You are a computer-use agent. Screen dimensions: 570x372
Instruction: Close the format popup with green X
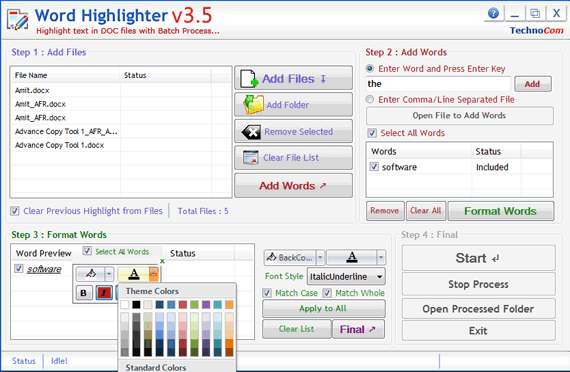(x=162, y=261)
